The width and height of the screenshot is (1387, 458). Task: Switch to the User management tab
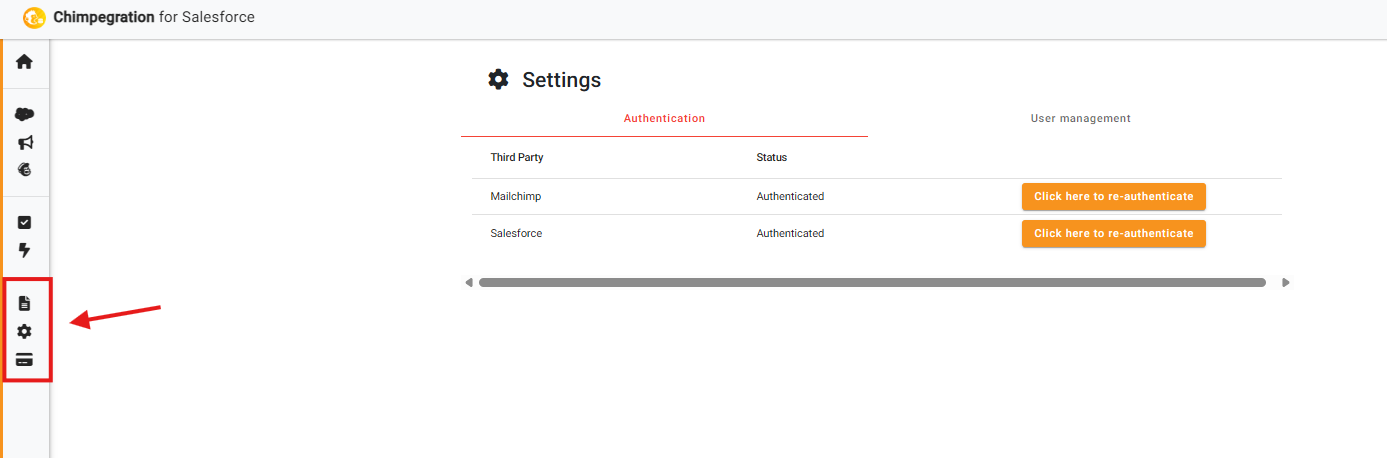1080,118
